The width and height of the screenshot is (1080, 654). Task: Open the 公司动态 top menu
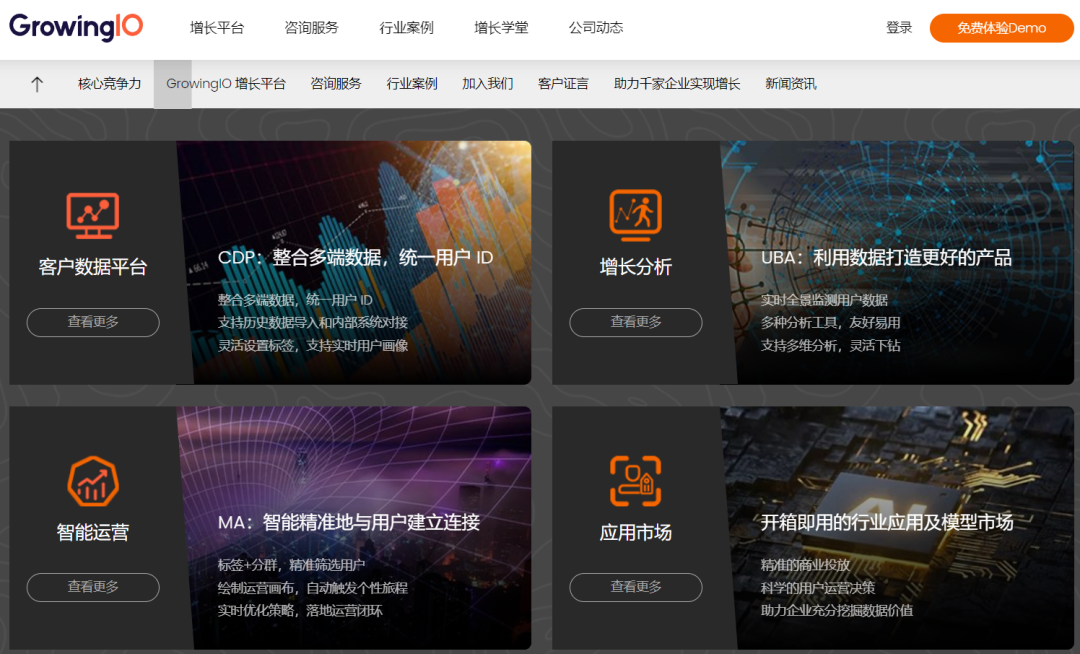[596, 28]
